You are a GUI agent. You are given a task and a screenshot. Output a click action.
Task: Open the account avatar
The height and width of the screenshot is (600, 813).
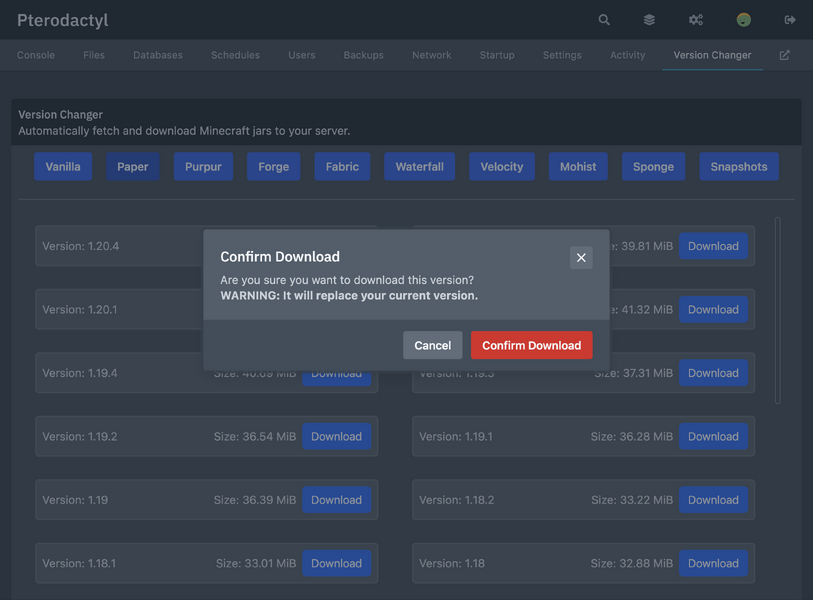point(744,20)
